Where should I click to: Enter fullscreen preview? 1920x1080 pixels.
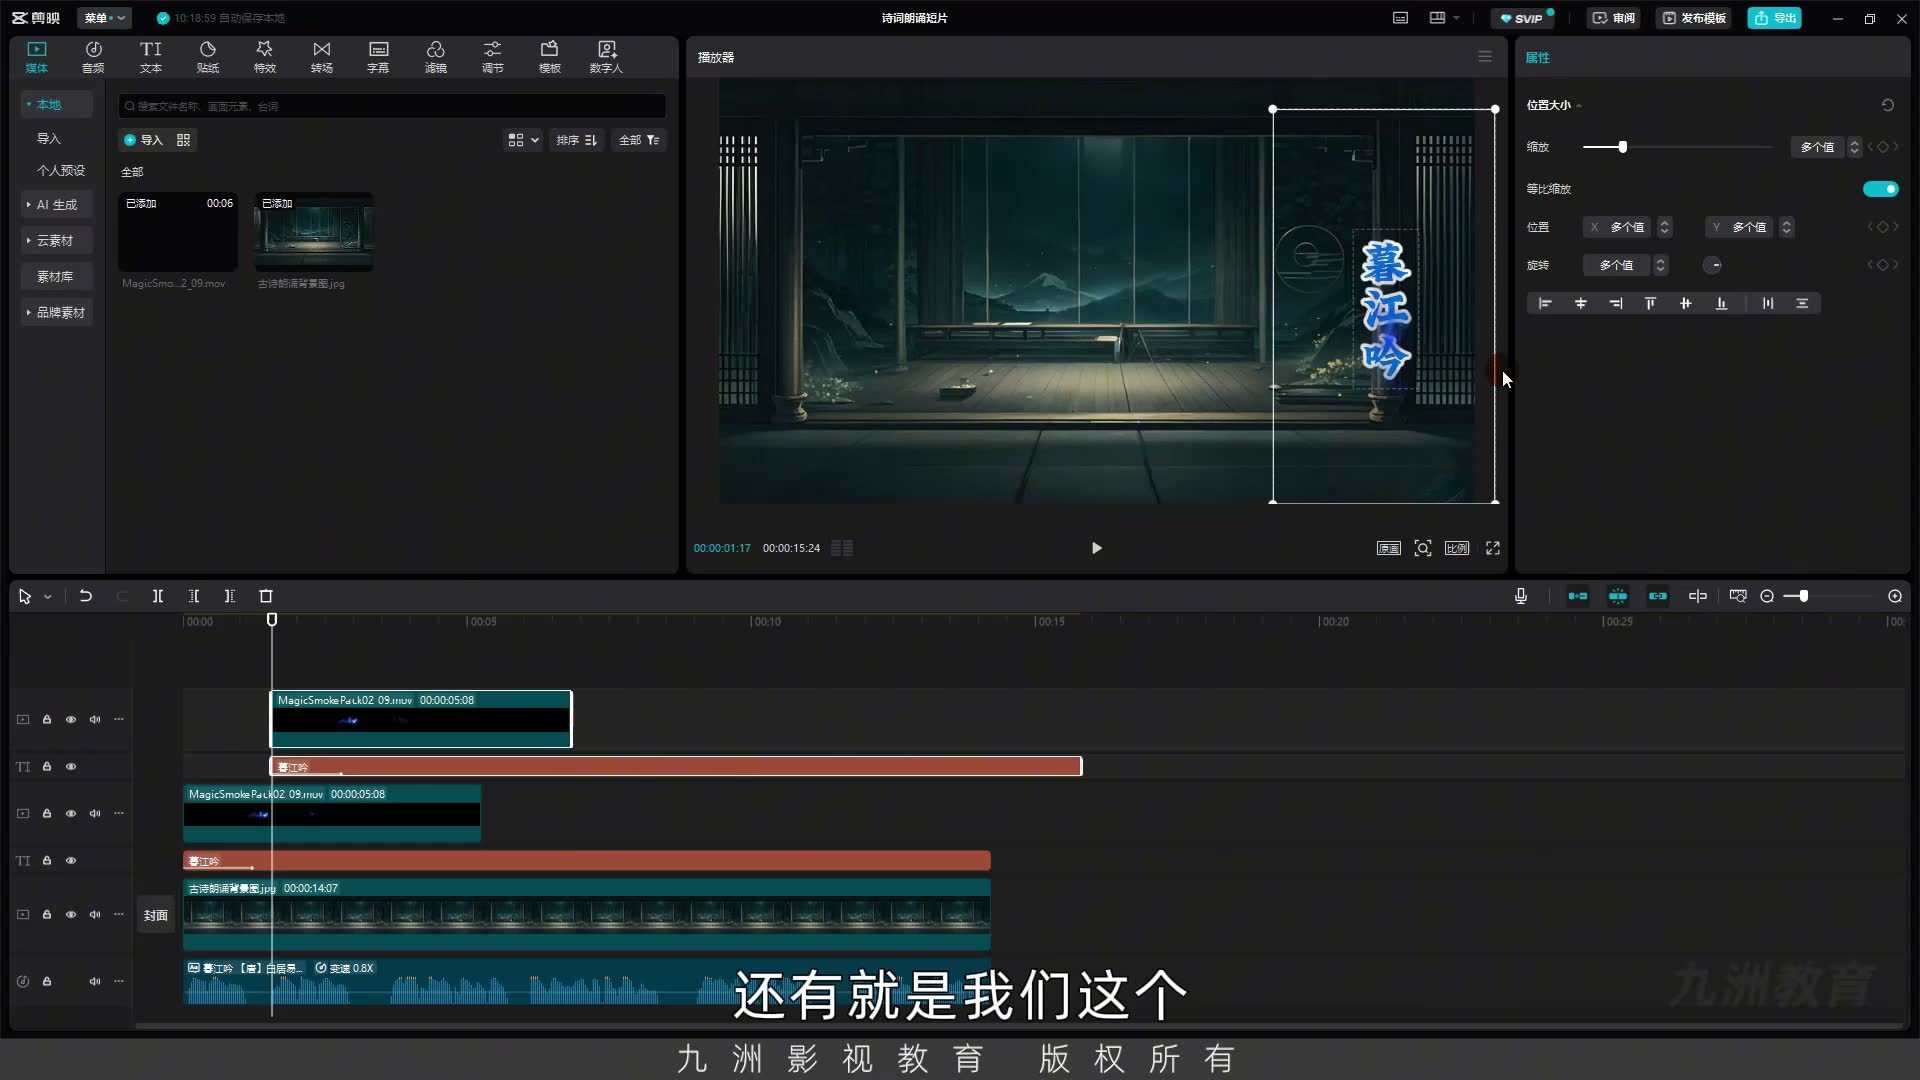pyautogui.click(x=1493, y=548)
